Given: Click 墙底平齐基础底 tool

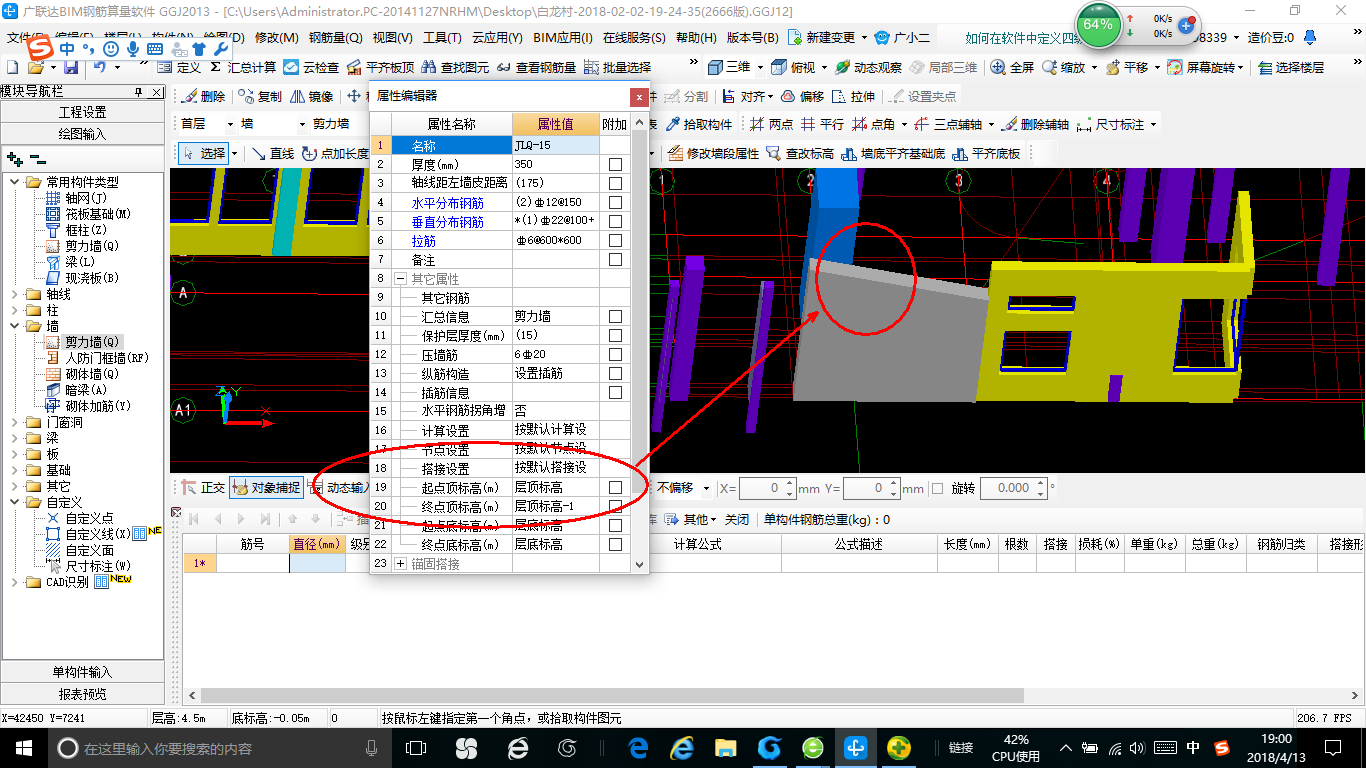Looking at the screenshot, I should [x=893, y=153].
